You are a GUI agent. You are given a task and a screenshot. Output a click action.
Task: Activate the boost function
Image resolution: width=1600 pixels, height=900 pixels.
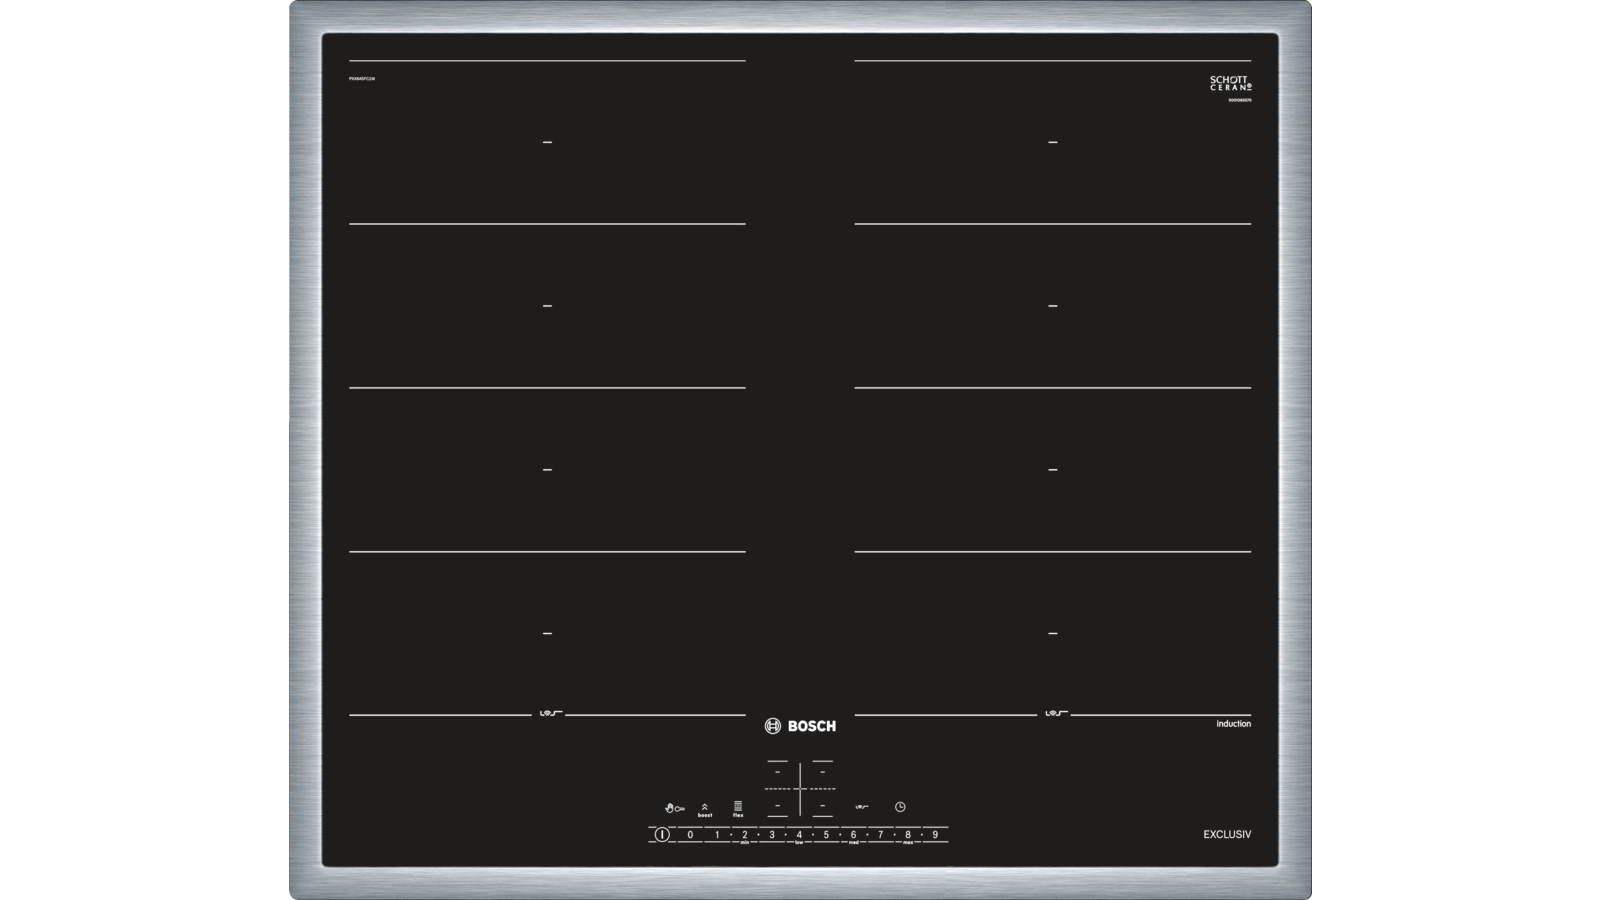(705, 808)
